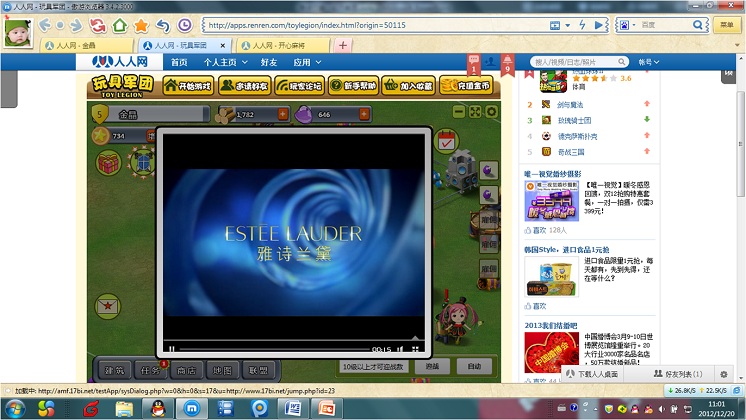Go to browser home page icon
This screenshot has width=746, height=420.
tap(119, 25)
